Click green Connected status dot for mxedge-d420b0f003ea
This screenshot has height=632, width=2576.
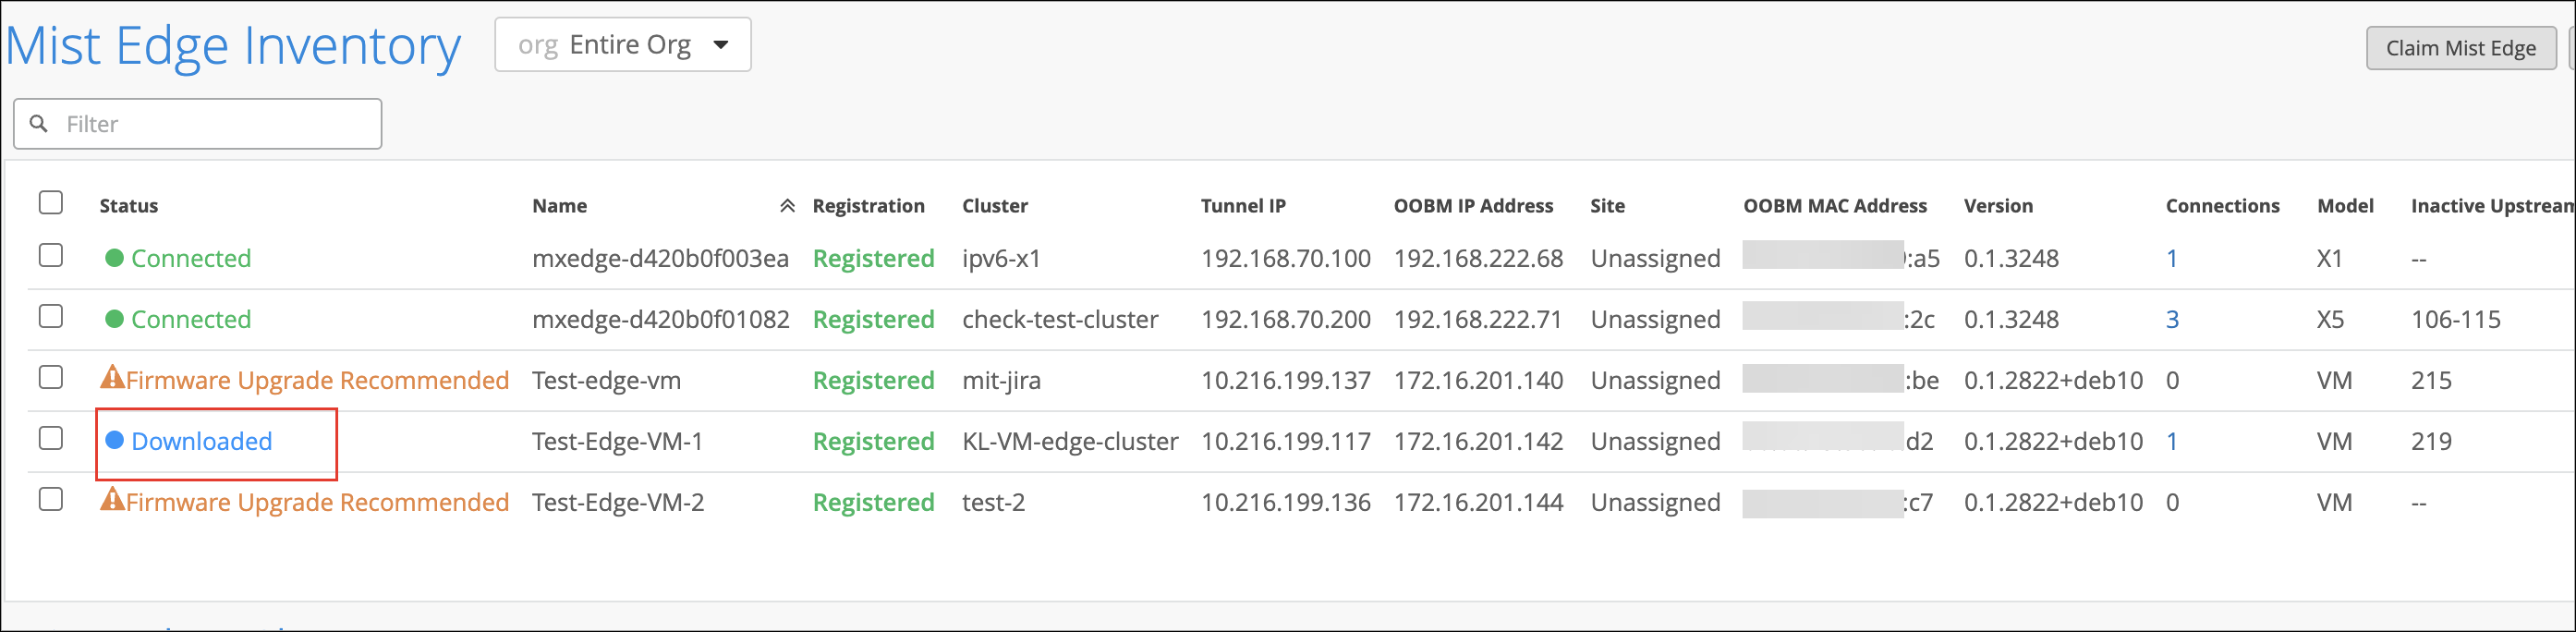click(115, 258)
